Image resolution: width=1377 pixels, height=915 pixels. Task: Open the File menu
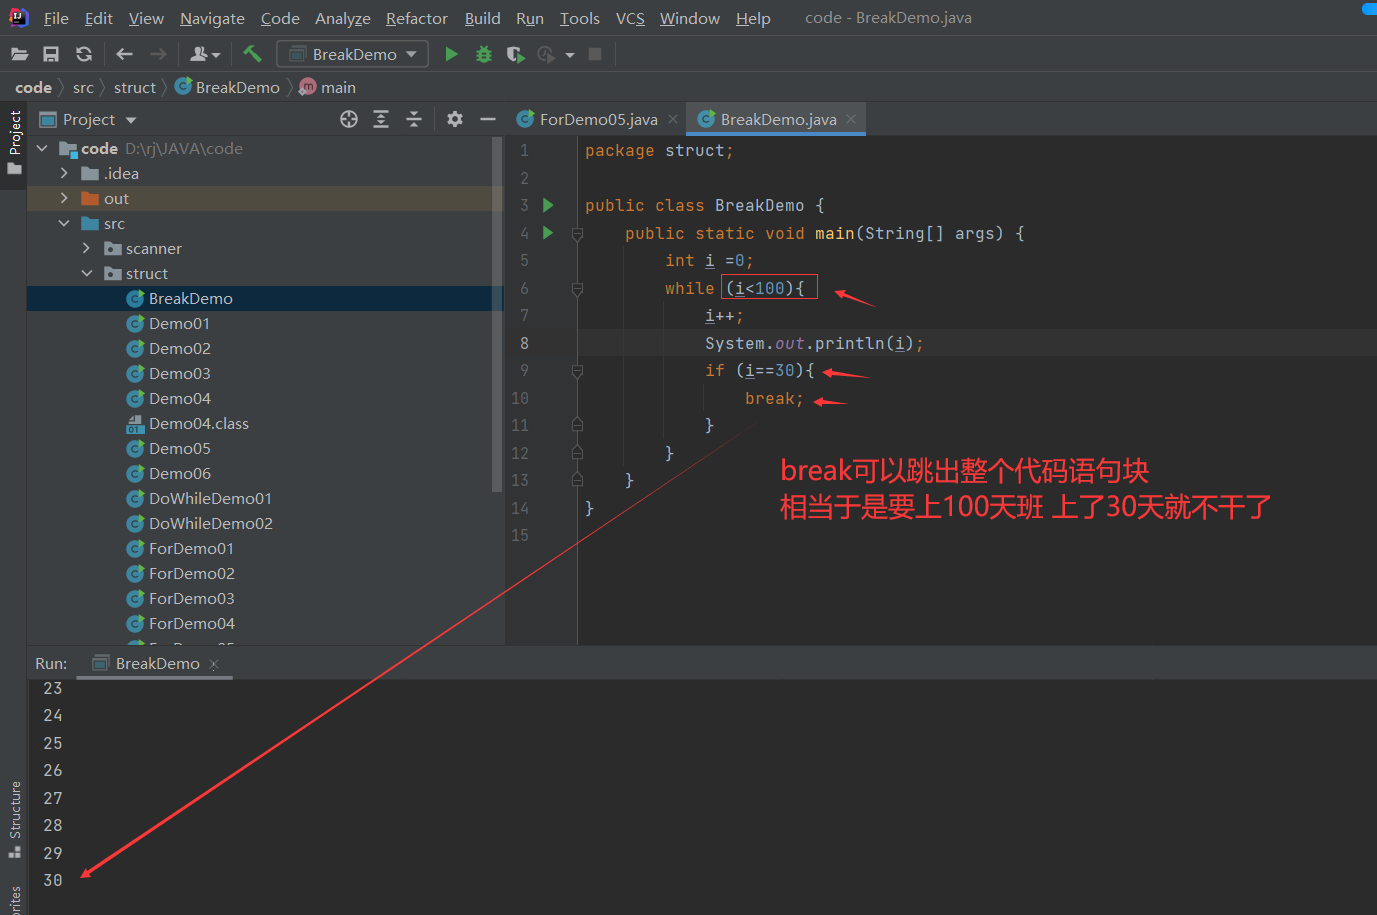56,18
